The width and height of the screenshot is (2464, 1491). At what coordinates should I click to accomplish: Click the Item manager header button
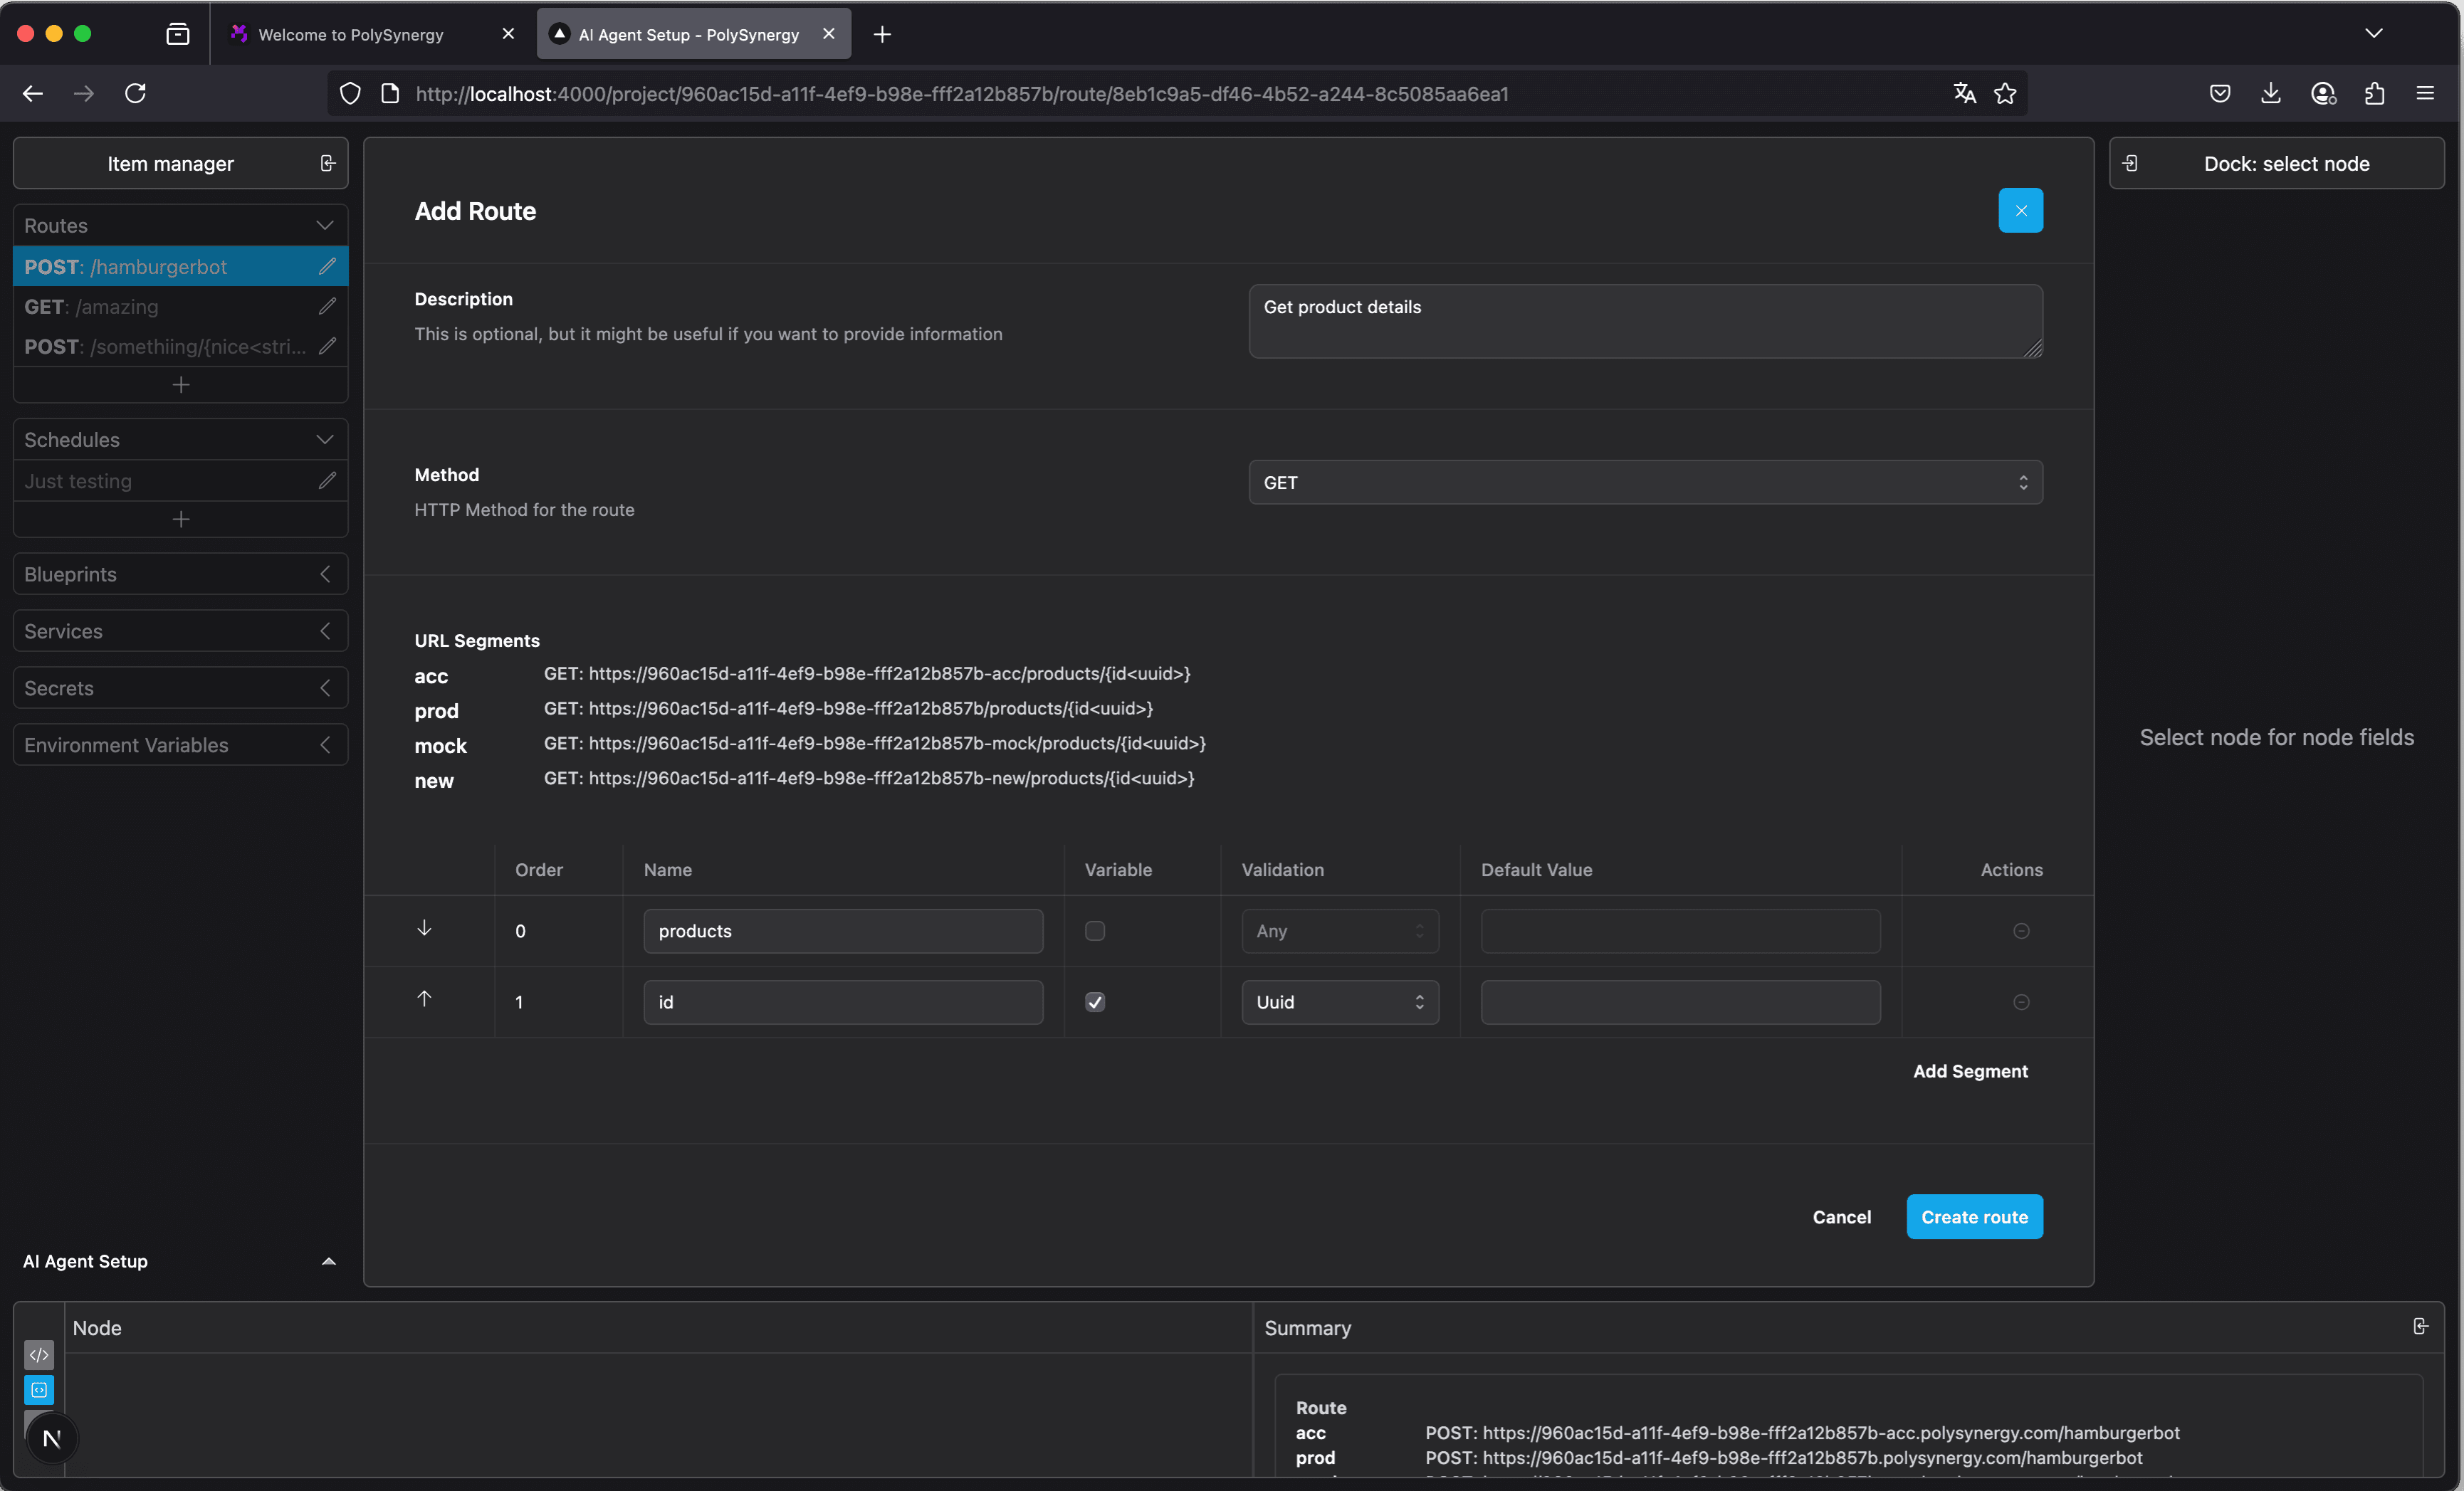(180, 163)
